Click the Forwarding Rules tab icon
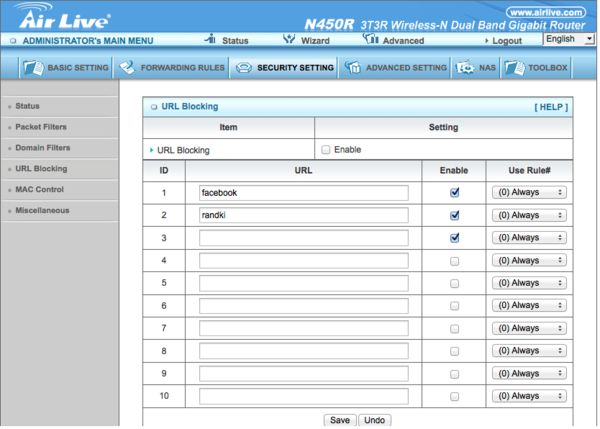This screenshot has height=429, width=600. coord(127,68)
